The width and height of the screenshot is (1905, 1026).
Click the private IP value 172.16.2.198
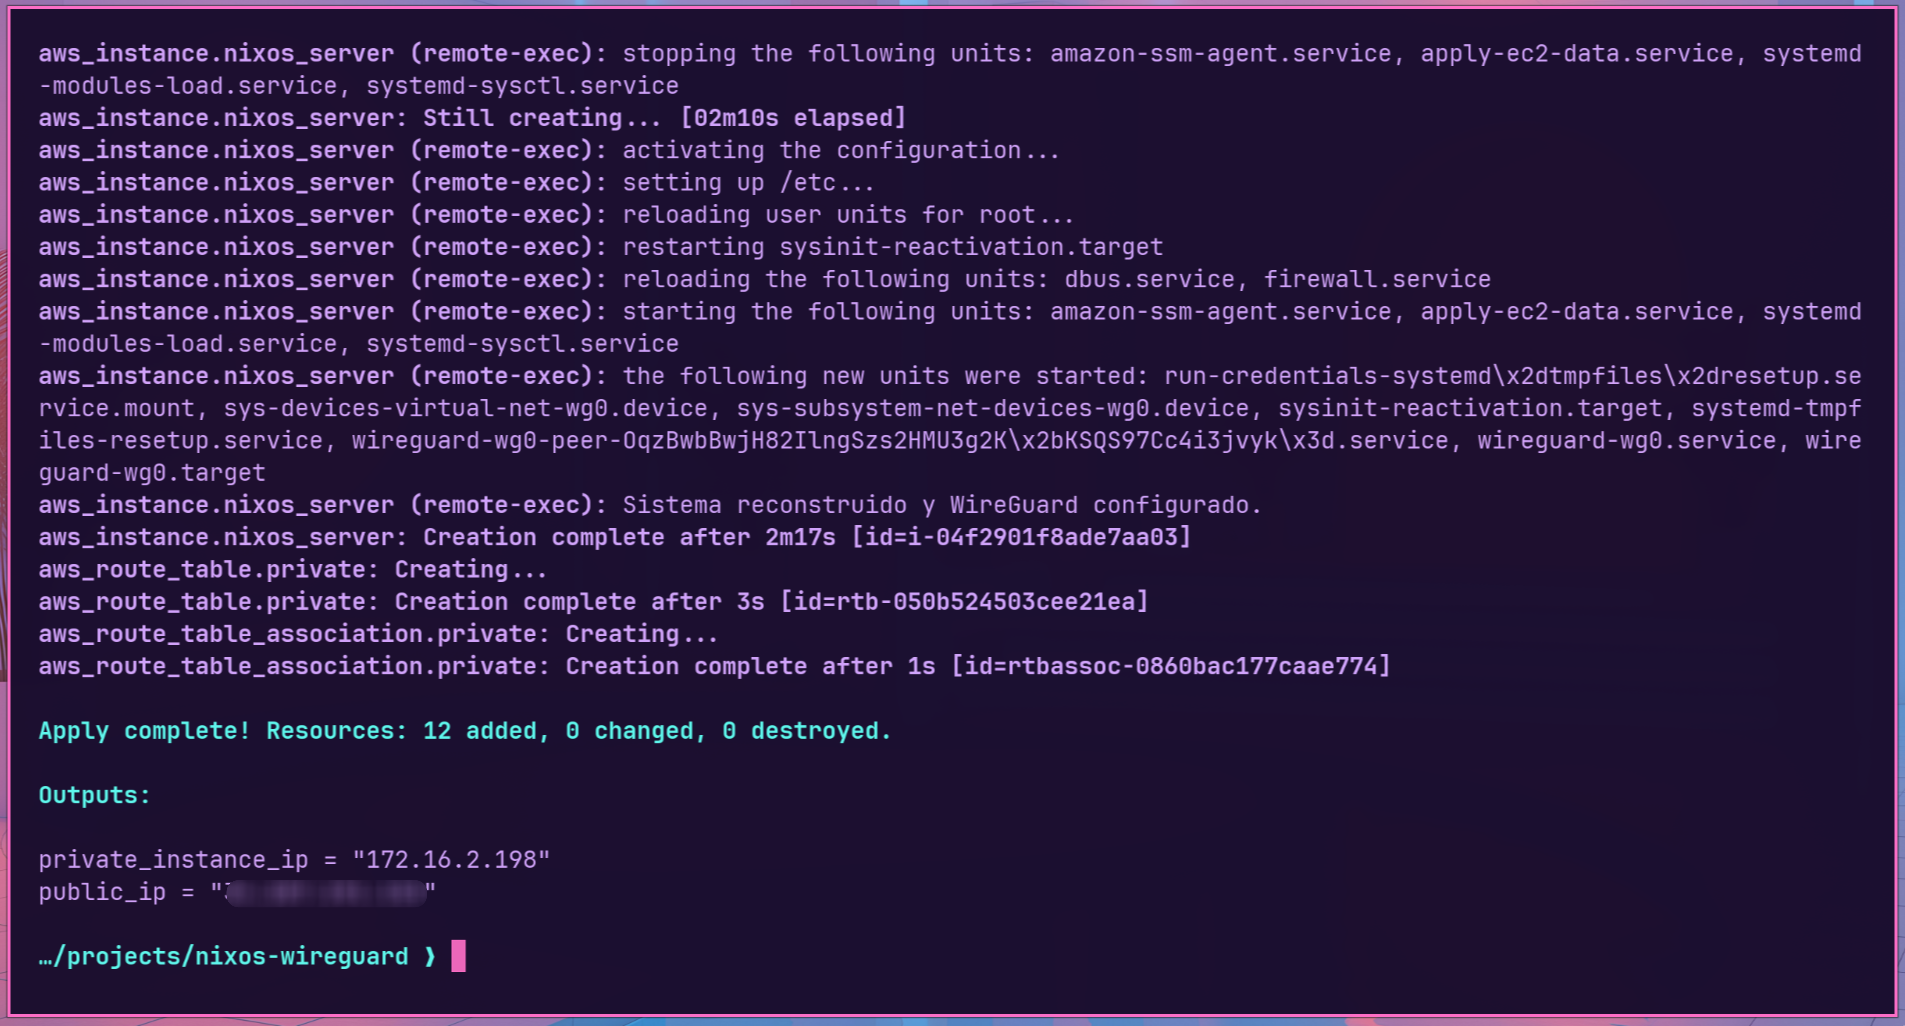coord(451,860)
